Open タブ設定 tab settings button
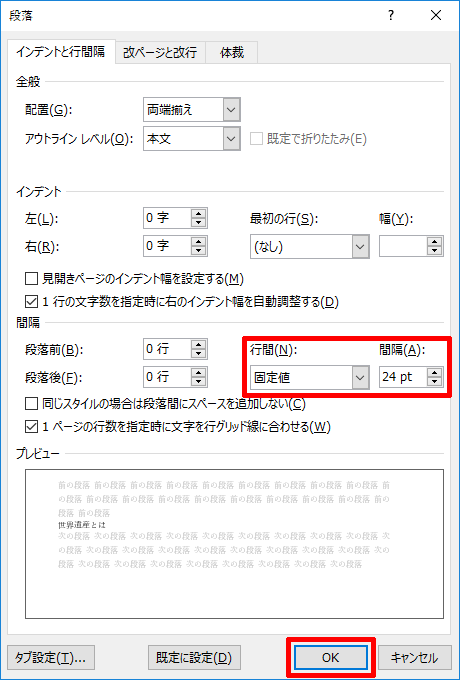This screenshot has height=680, width=460. click(50, 657)
